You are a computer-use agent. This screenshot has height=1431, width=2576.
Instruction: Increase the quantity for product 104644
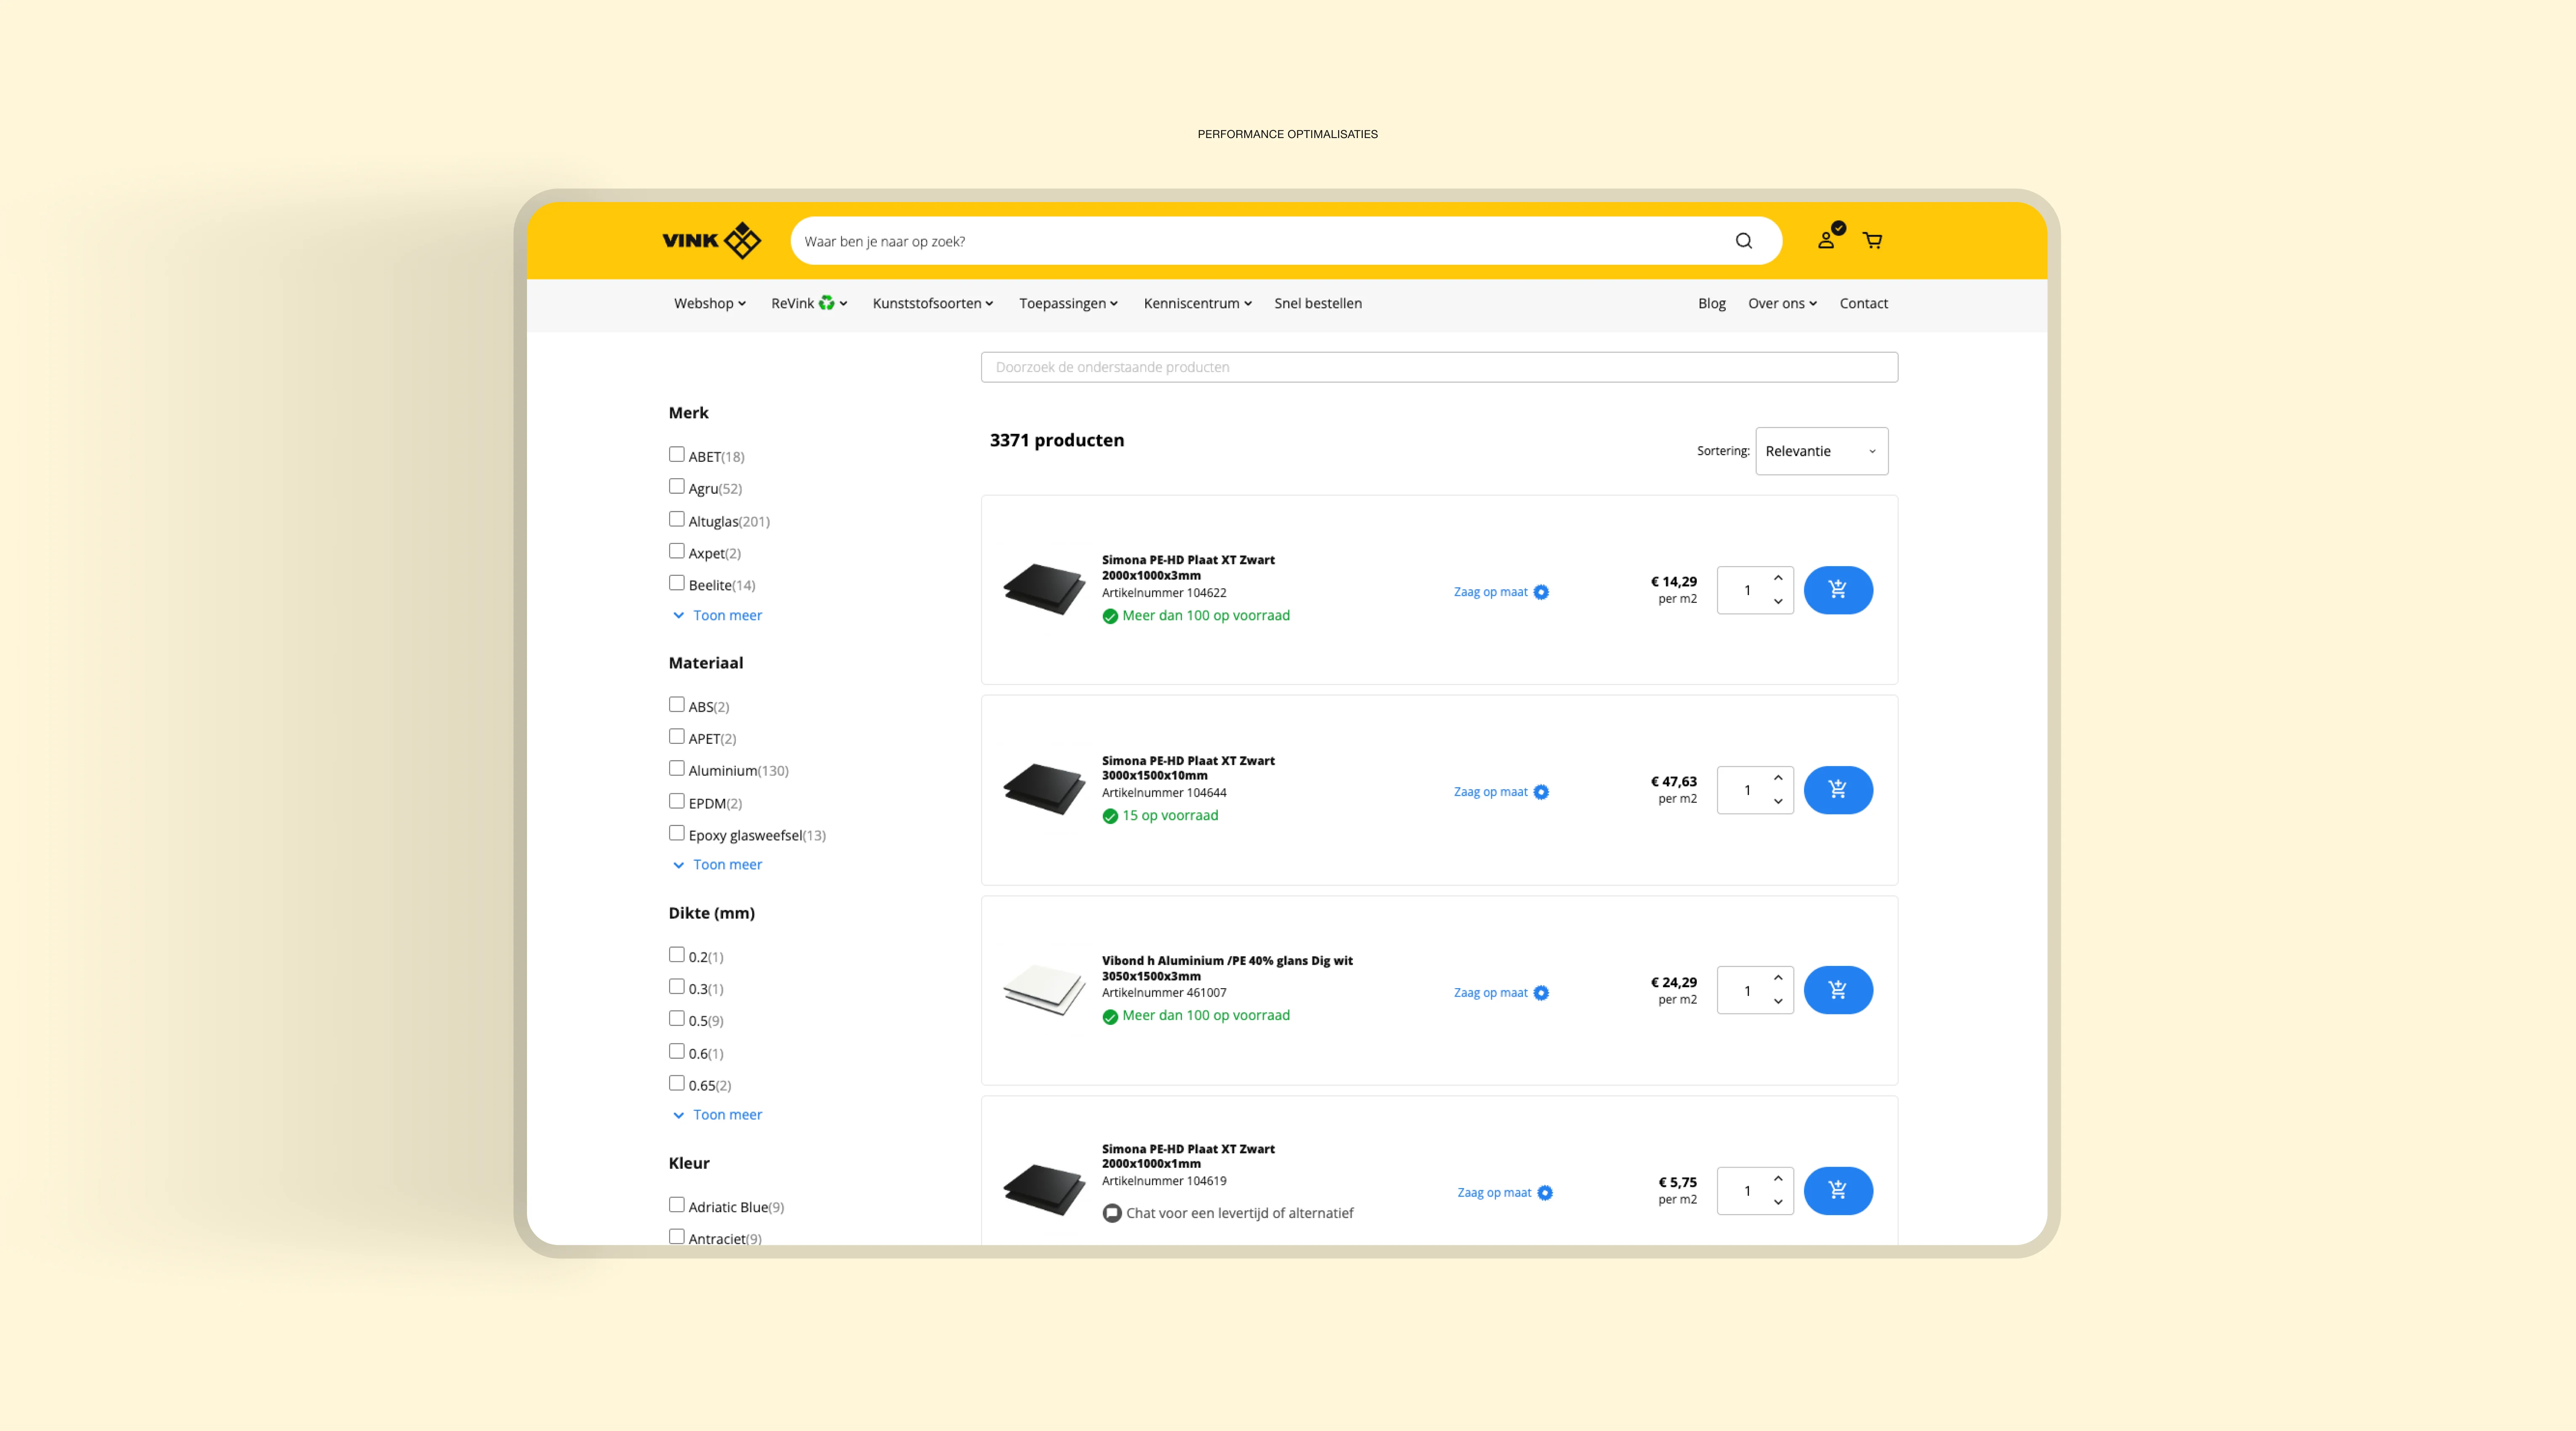1778,778
